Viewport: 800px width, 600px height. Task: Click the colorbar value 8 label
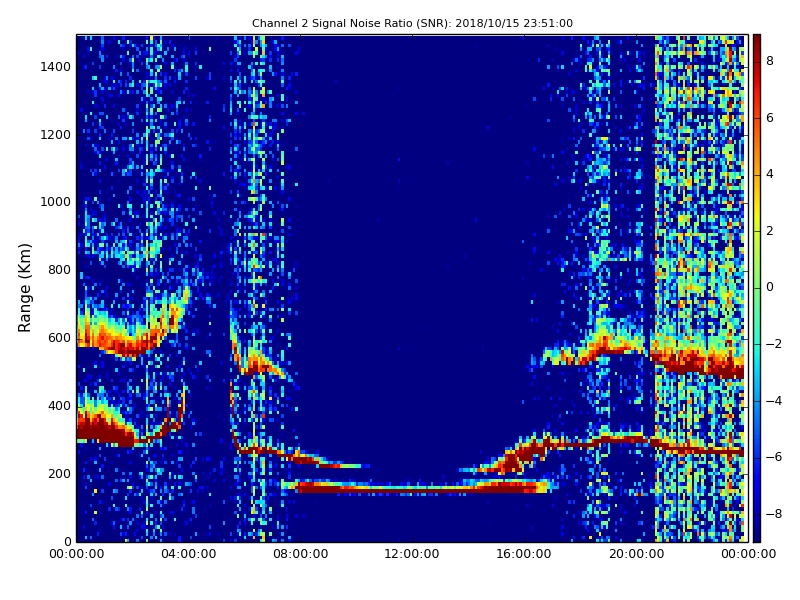tap(770, 61)
